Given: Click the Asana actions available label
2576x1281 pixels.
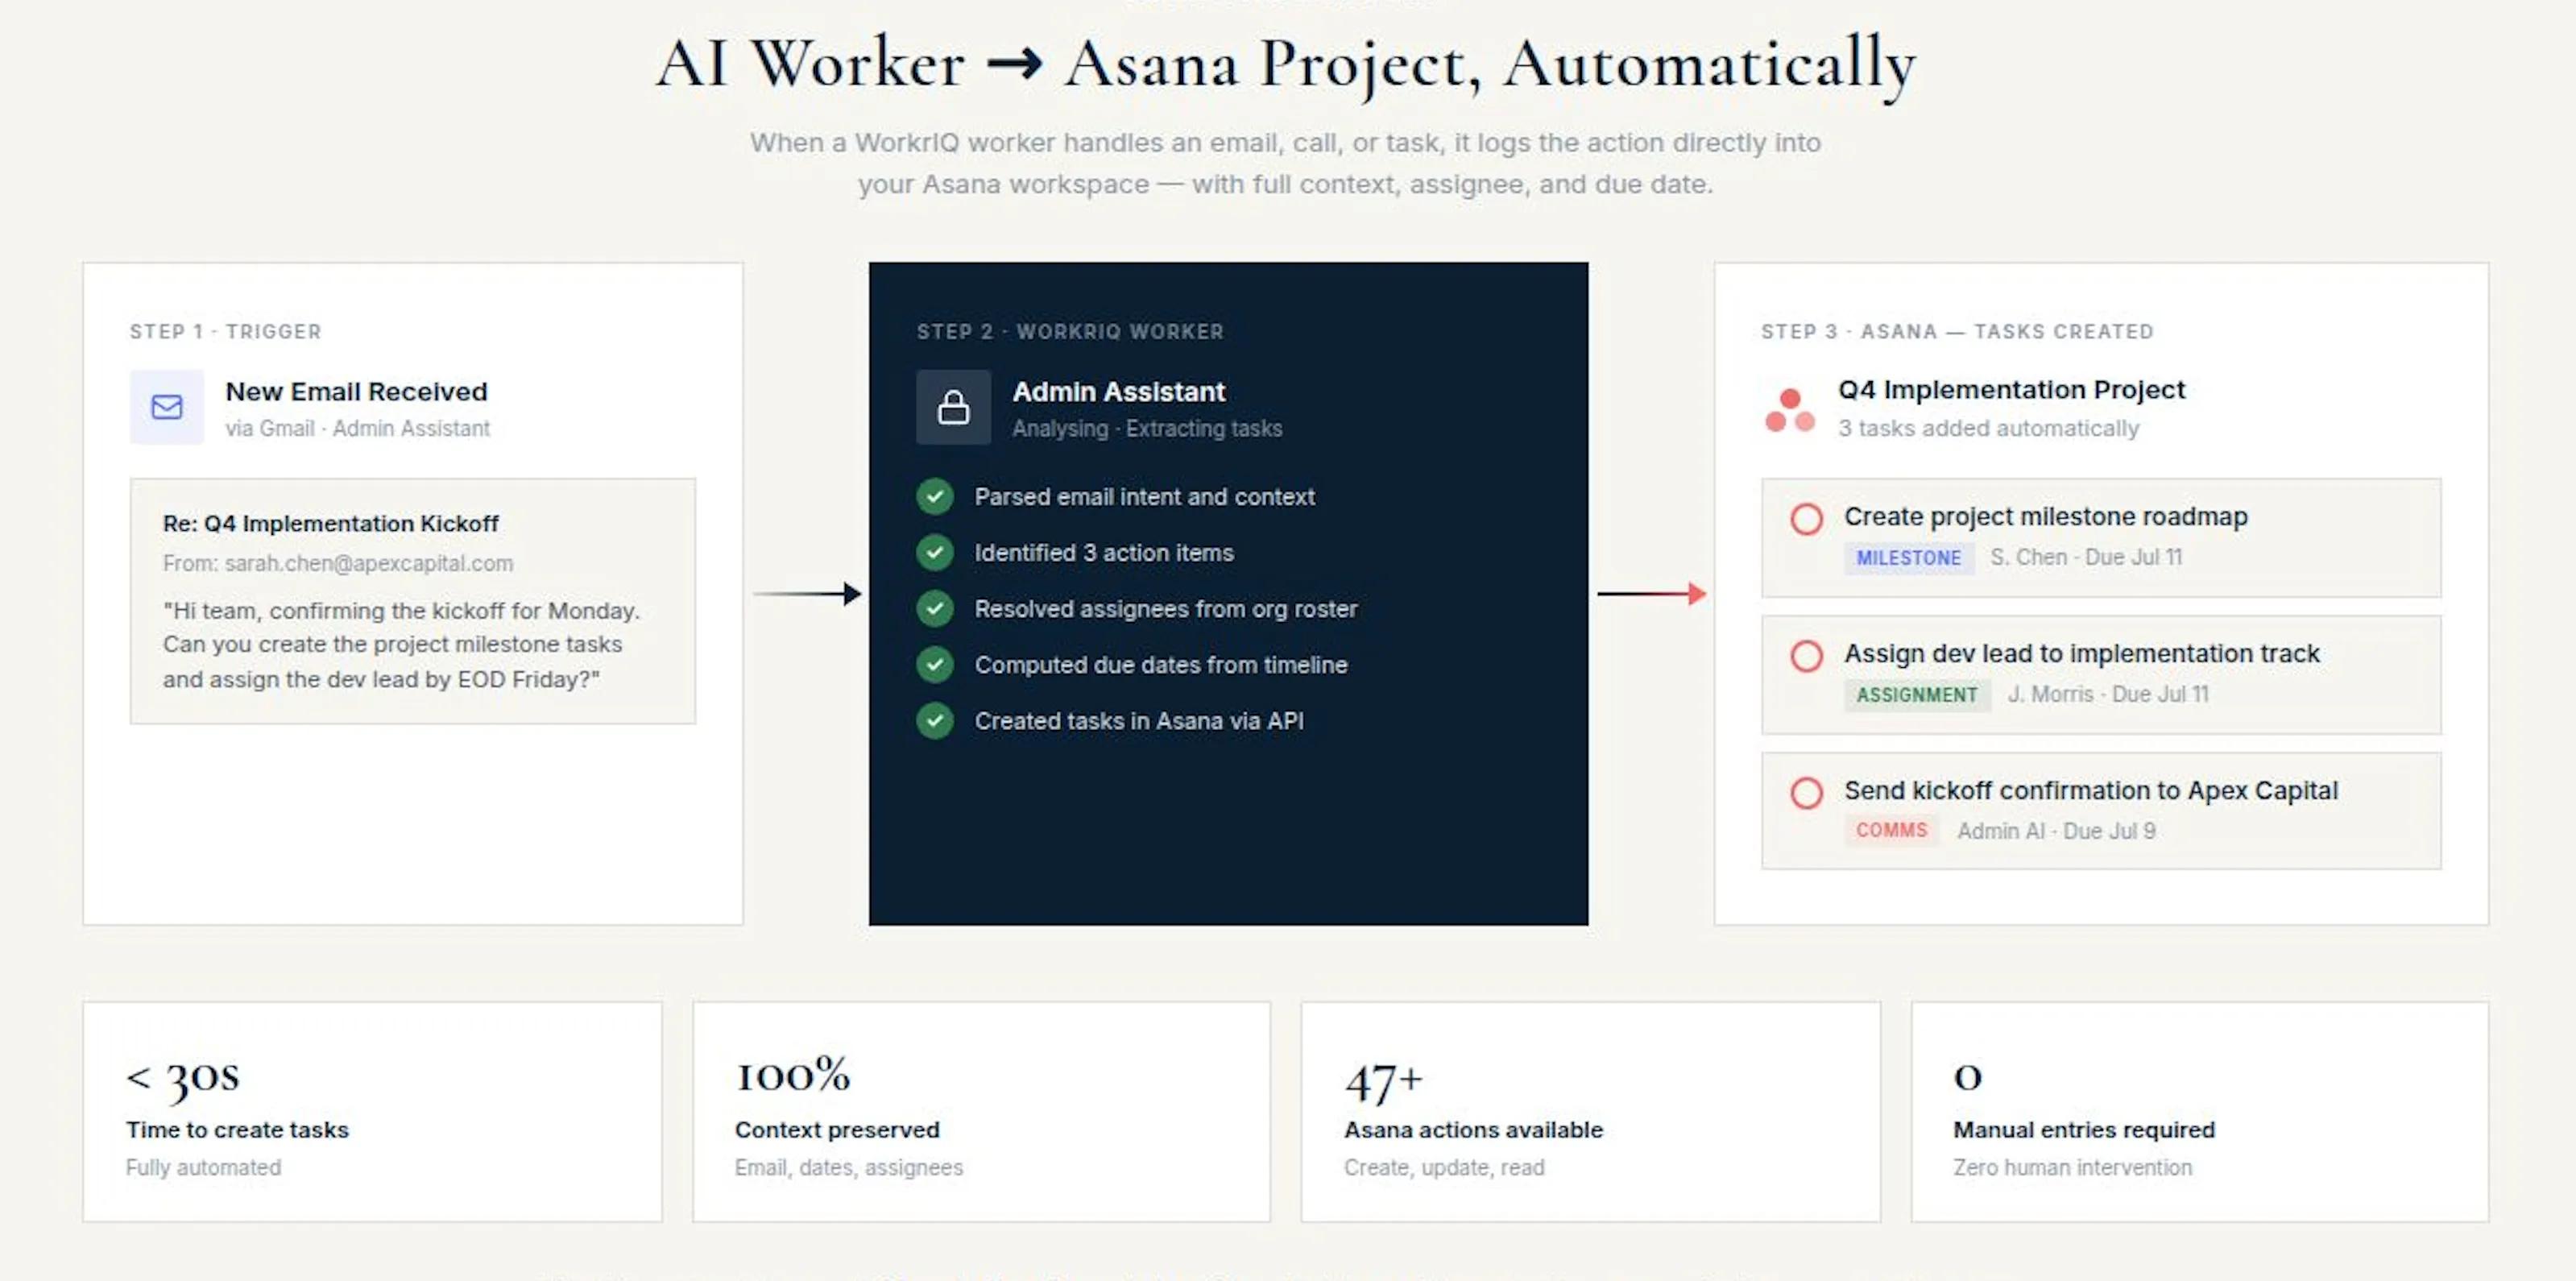Looking at the screenshot, I should [x=1473, y=1130].
